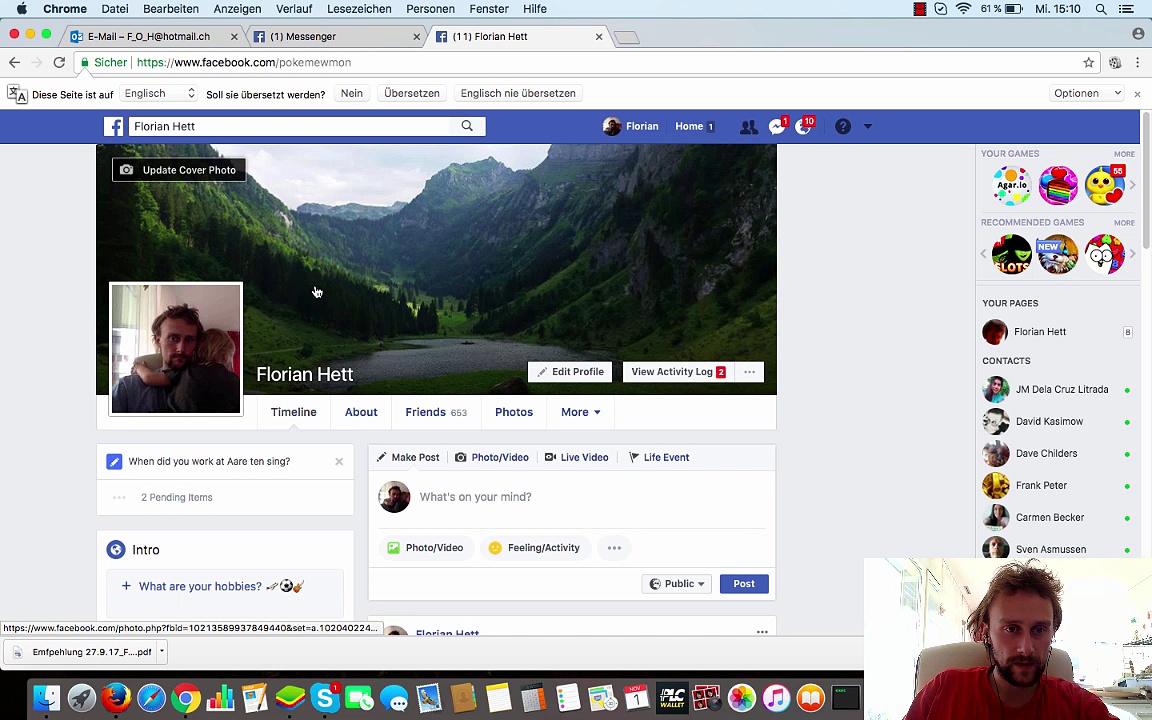Screen dimensions: 1152x720
Task: Open the translation language dropdown showing English
Action: click(160, 93)
